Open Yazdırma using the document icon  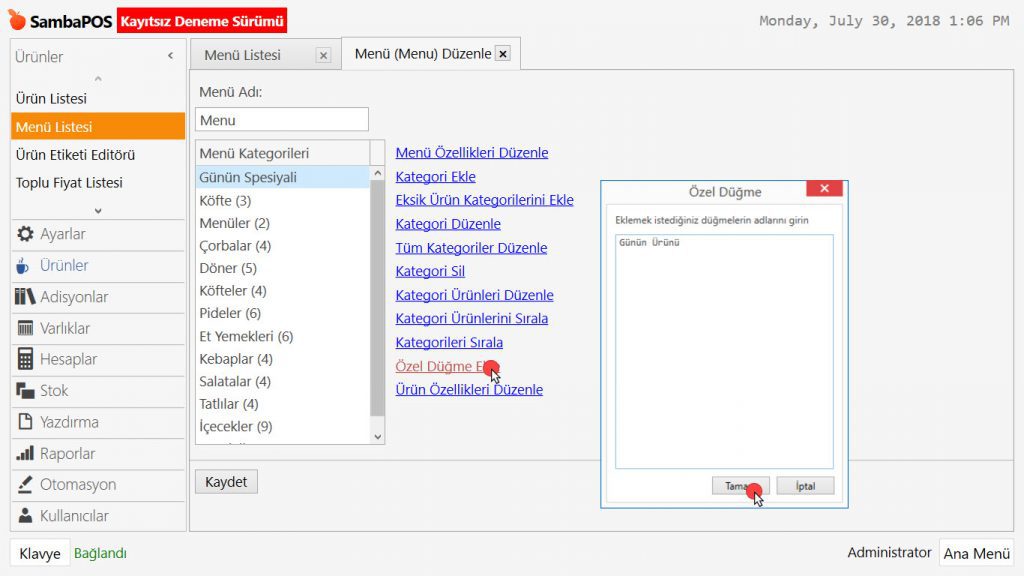click(26, 422)
